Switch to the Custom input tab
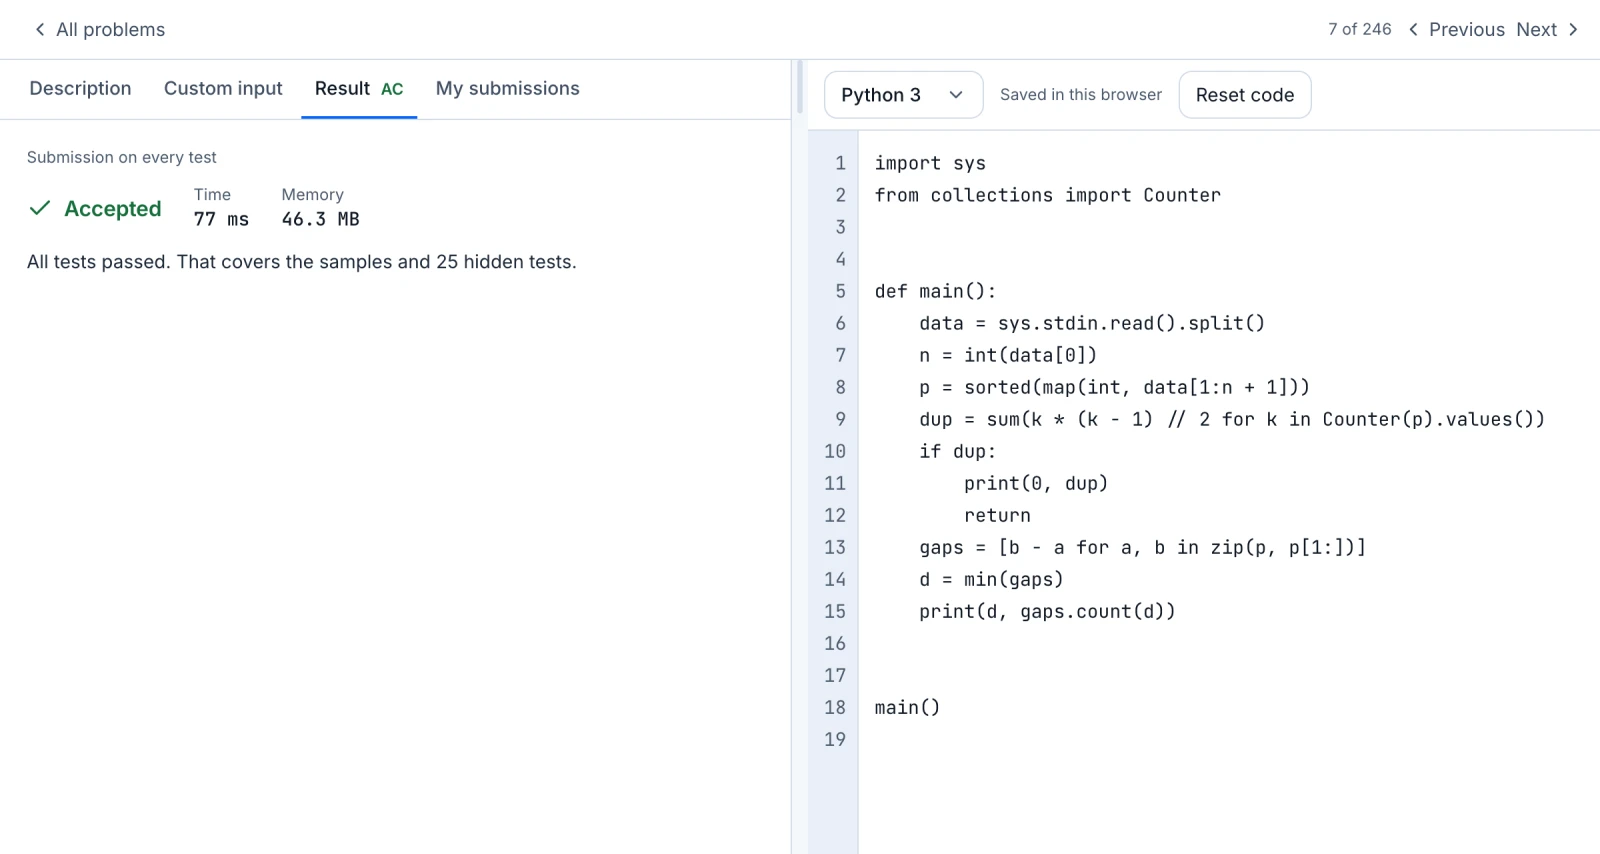Screen dimensions: 1600x854 click(223, 89)
